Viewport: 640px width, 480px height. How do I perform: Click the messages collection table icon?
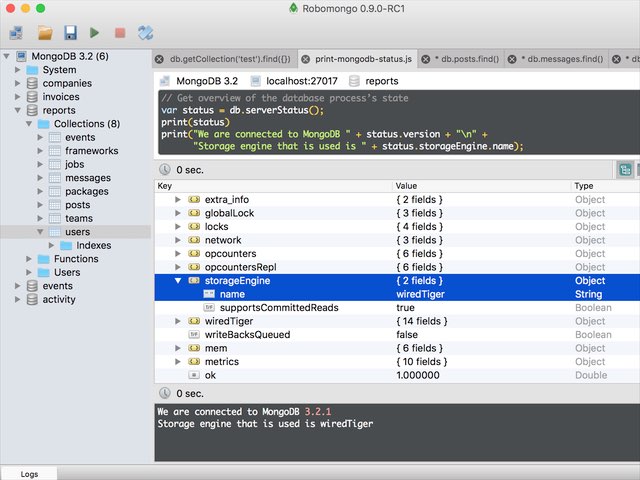click(x=55, y=178)
